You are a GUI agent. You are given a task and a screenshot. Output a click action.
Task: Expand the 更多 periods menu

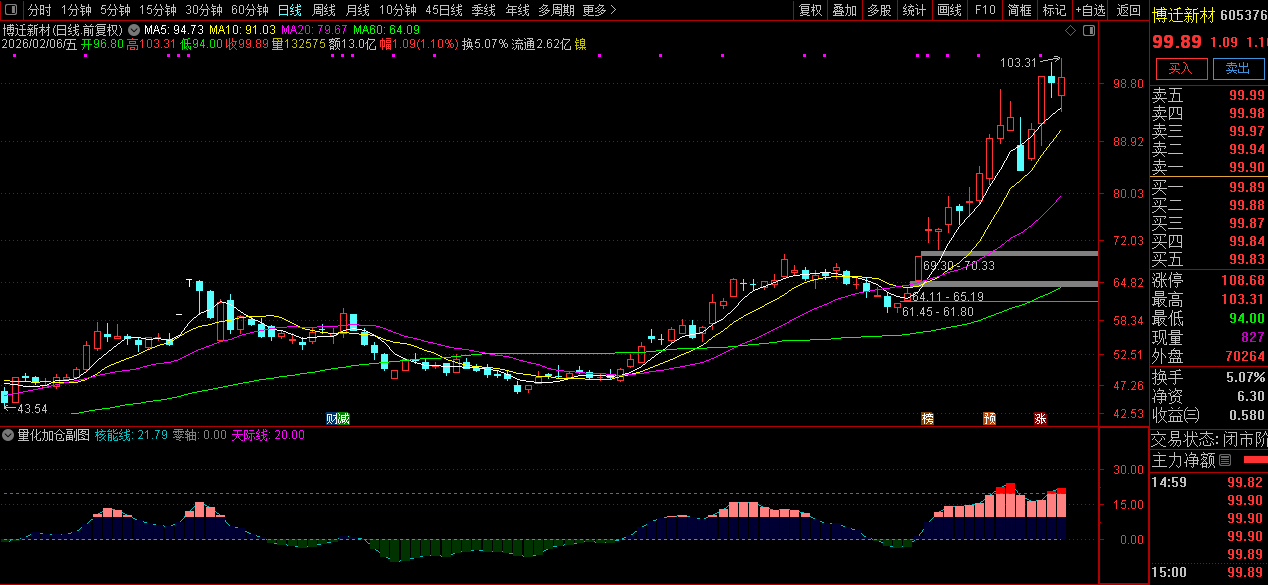coord(599,10)
